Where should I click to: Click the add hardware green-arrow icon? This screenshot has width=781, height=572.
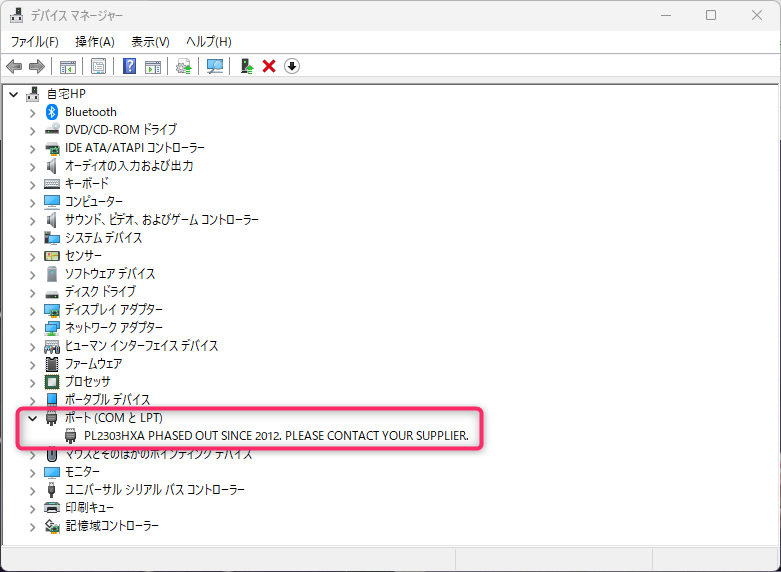coord(247,66)
